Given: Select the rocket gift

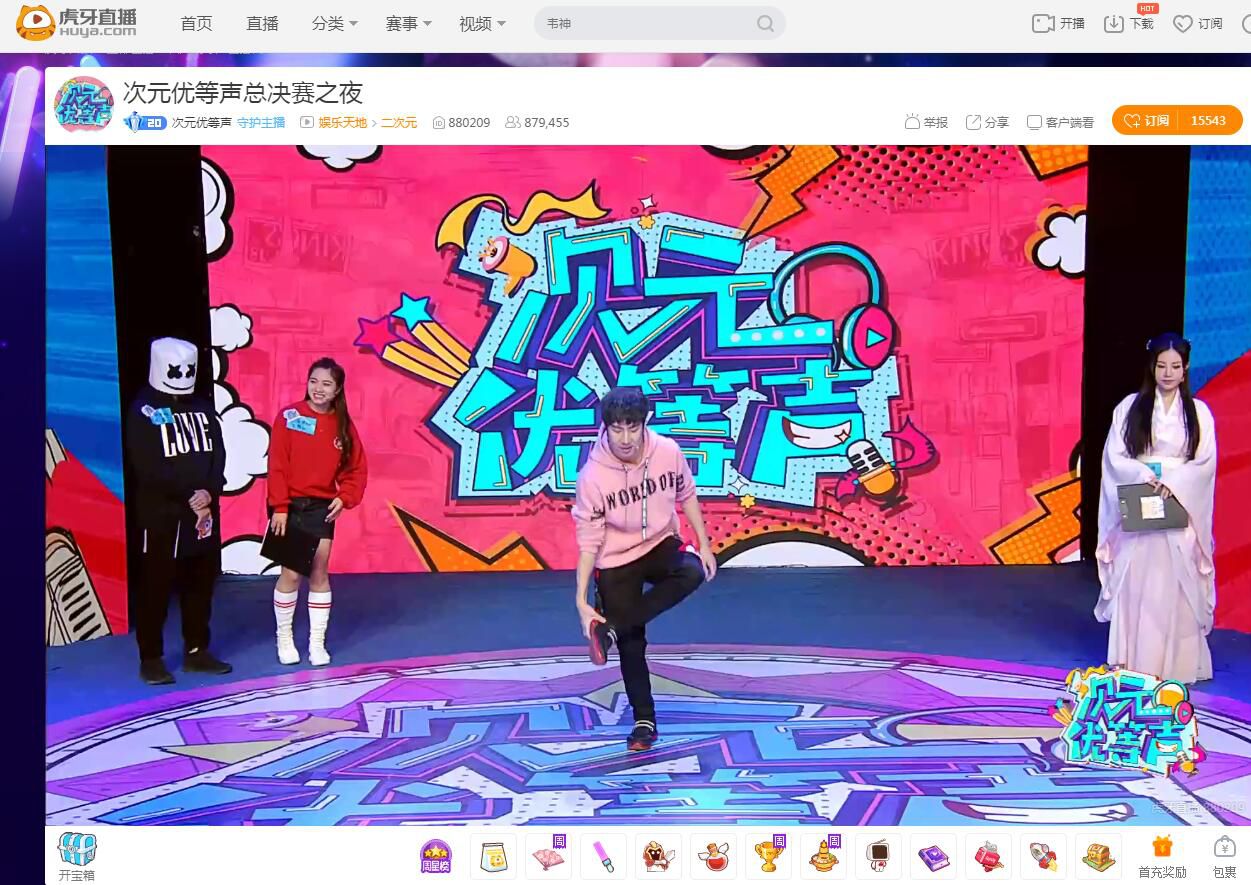Looking at the screenshot, I should tap(1043, 857).
